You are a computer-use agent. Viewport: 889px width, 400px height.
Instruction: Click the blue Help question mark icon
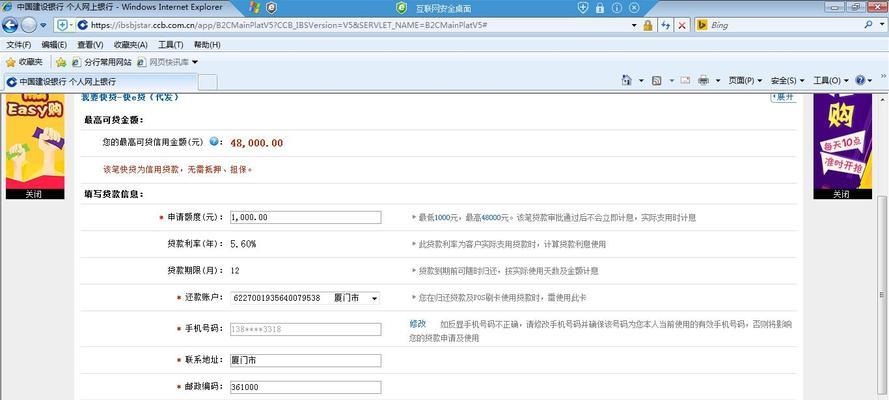click(860, 80)
